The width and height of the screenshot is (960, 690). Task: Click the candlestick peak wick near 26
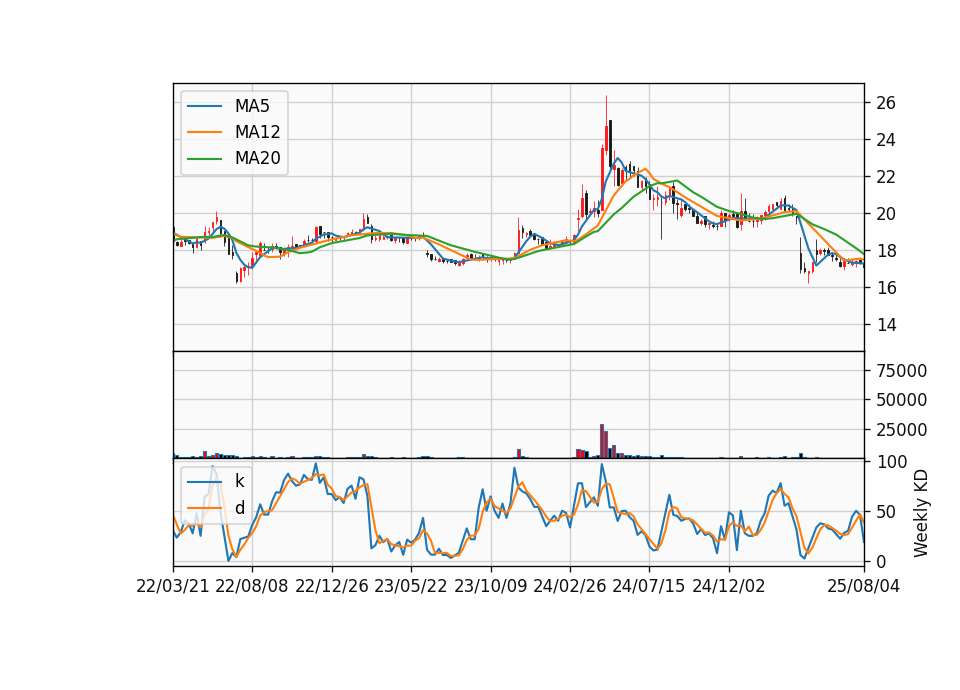click(607, 110)
